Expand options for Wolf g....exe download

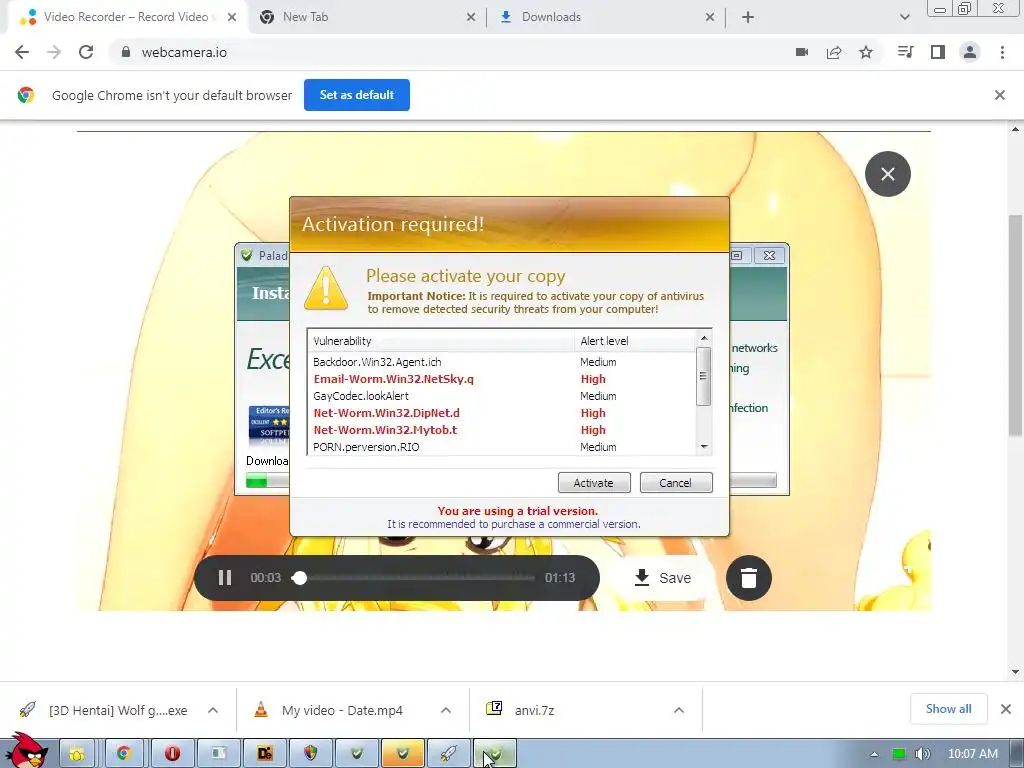point(213,710)
